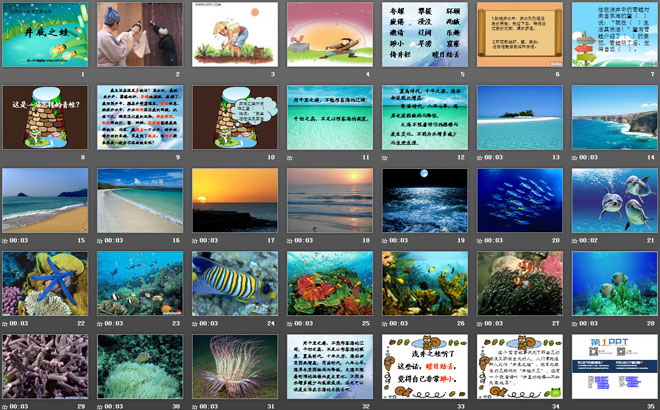The image size is (660, 410).
Task: Click the transition icon under purple coral slide 29
Action: [x=6, y=406]
